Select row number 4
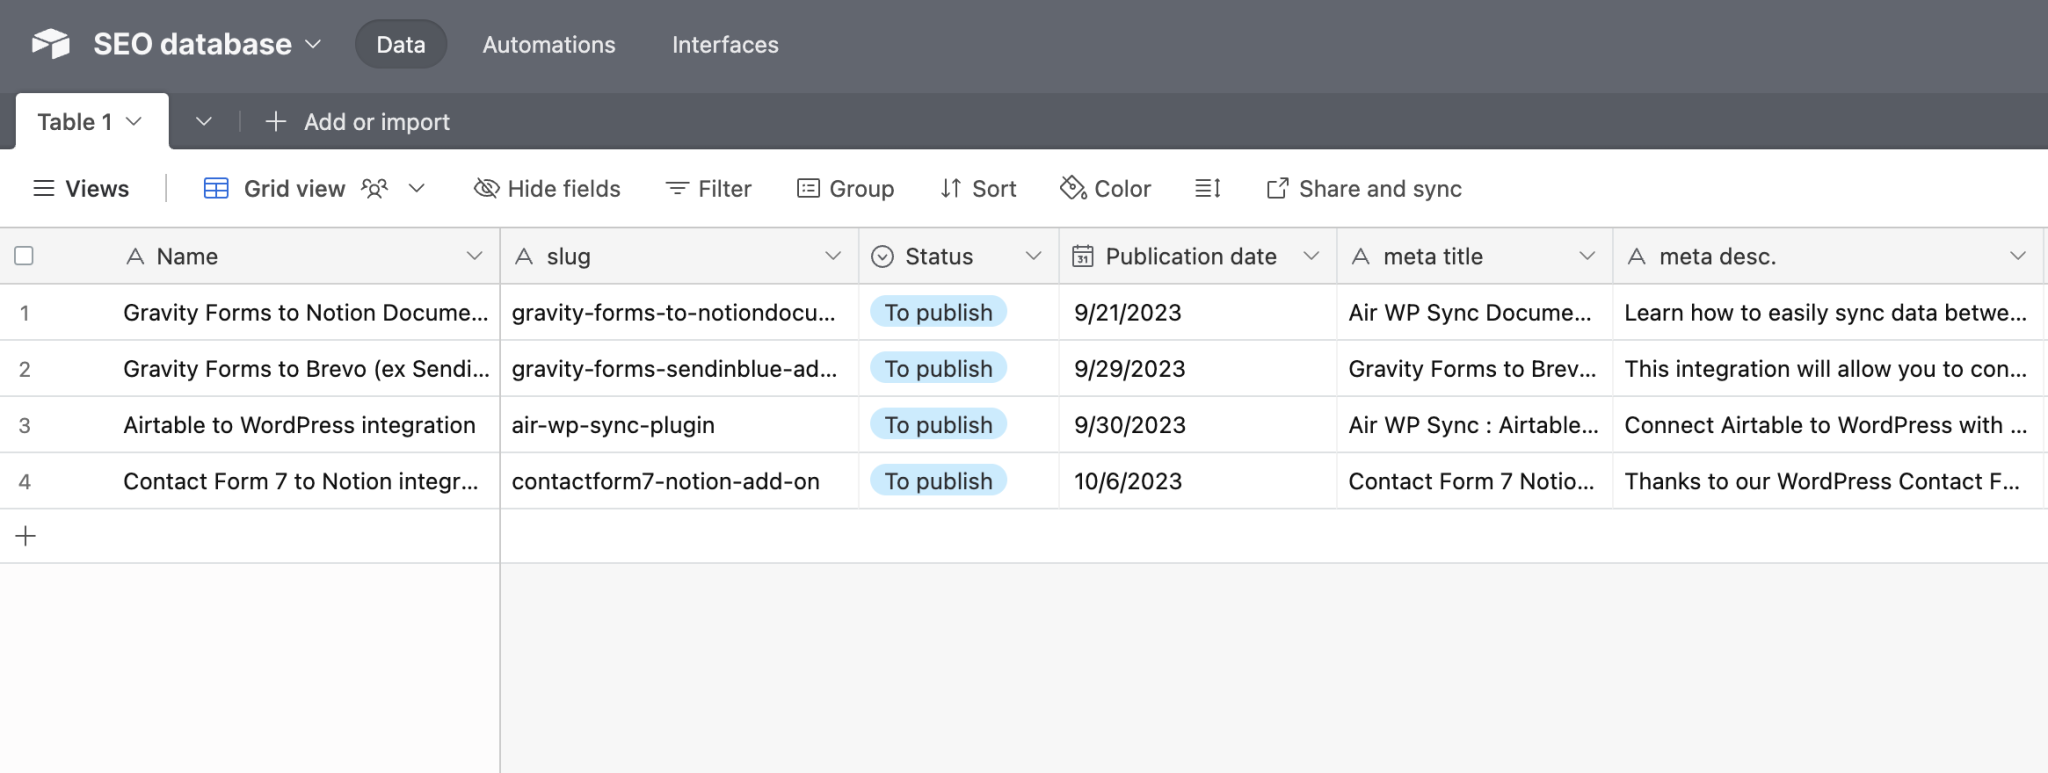 click(x=24, y=481)
